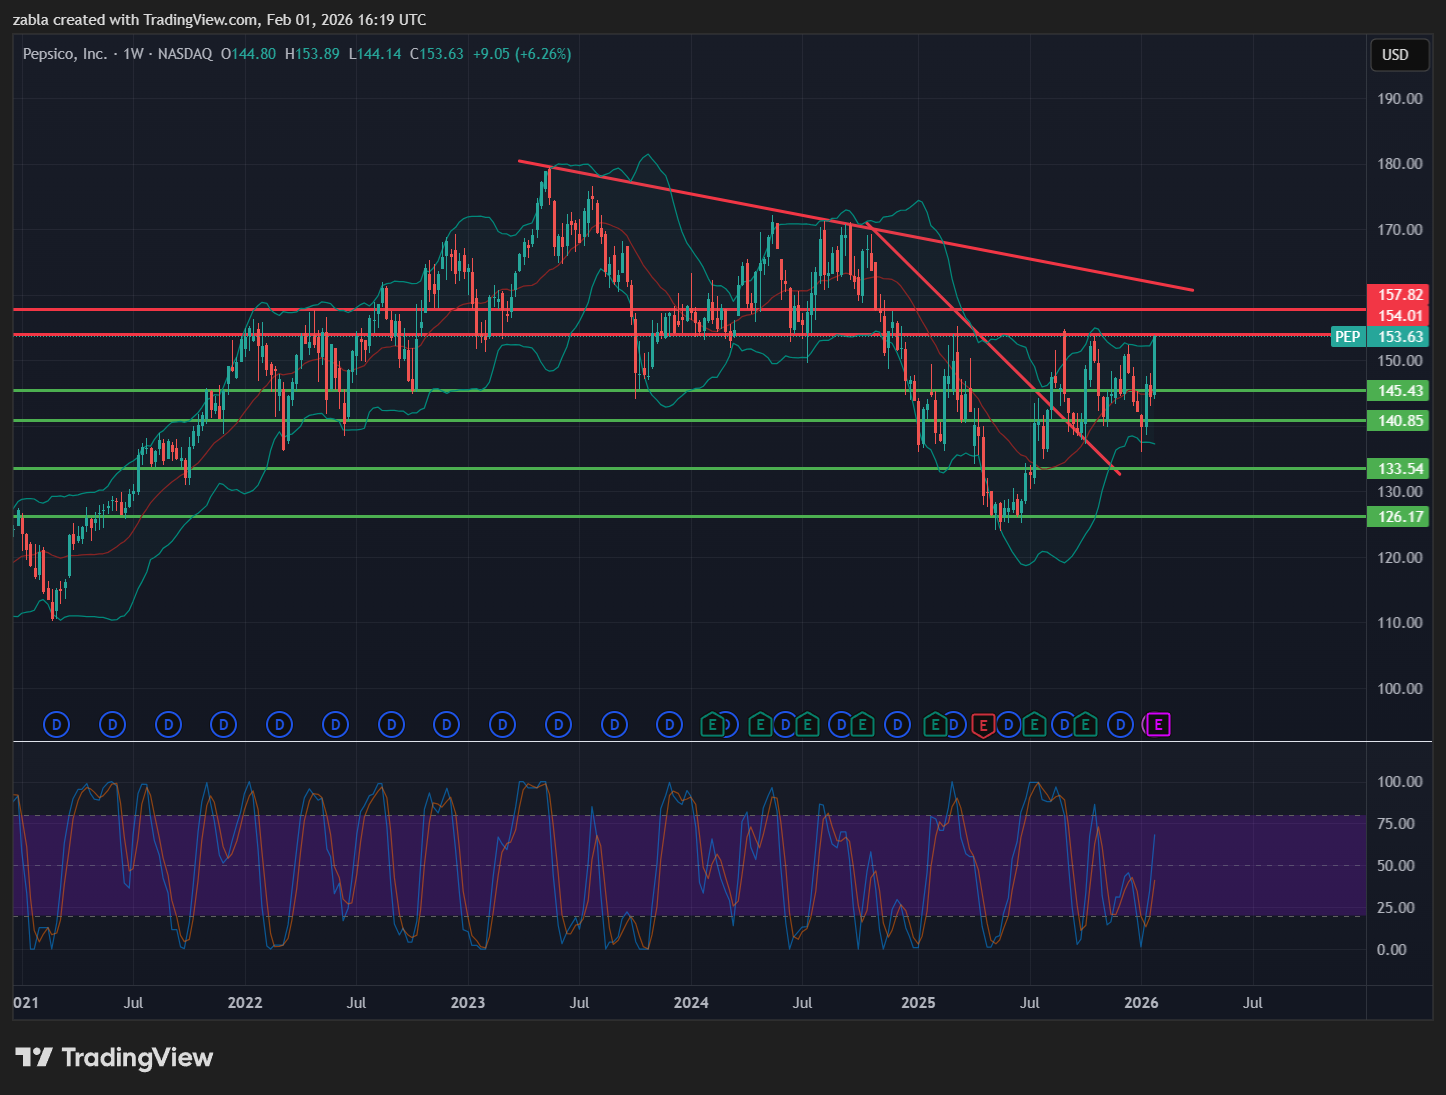
Task: Click the 1W interval label in legend
Action: pyautogui.click(x=133, y=54)
